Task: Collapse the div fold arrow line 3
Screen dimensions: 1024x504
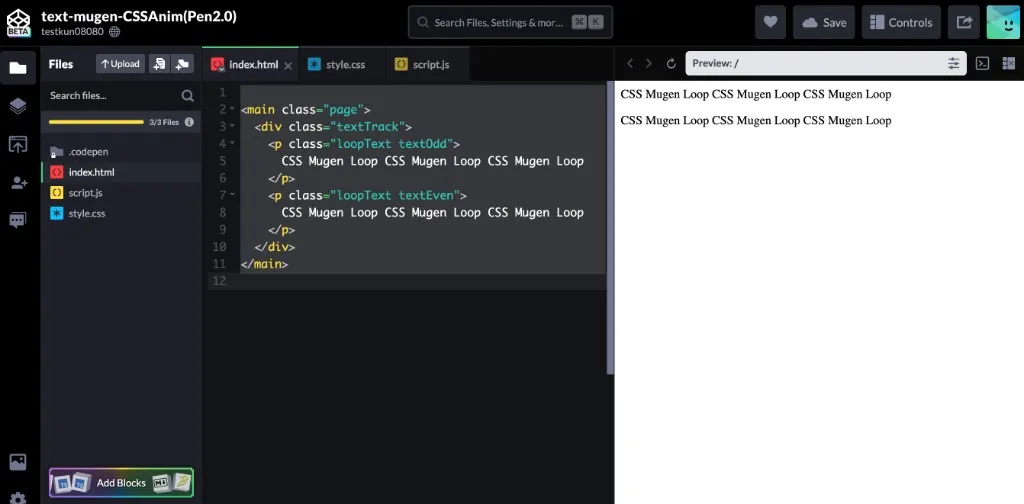Action: [232, 126]
